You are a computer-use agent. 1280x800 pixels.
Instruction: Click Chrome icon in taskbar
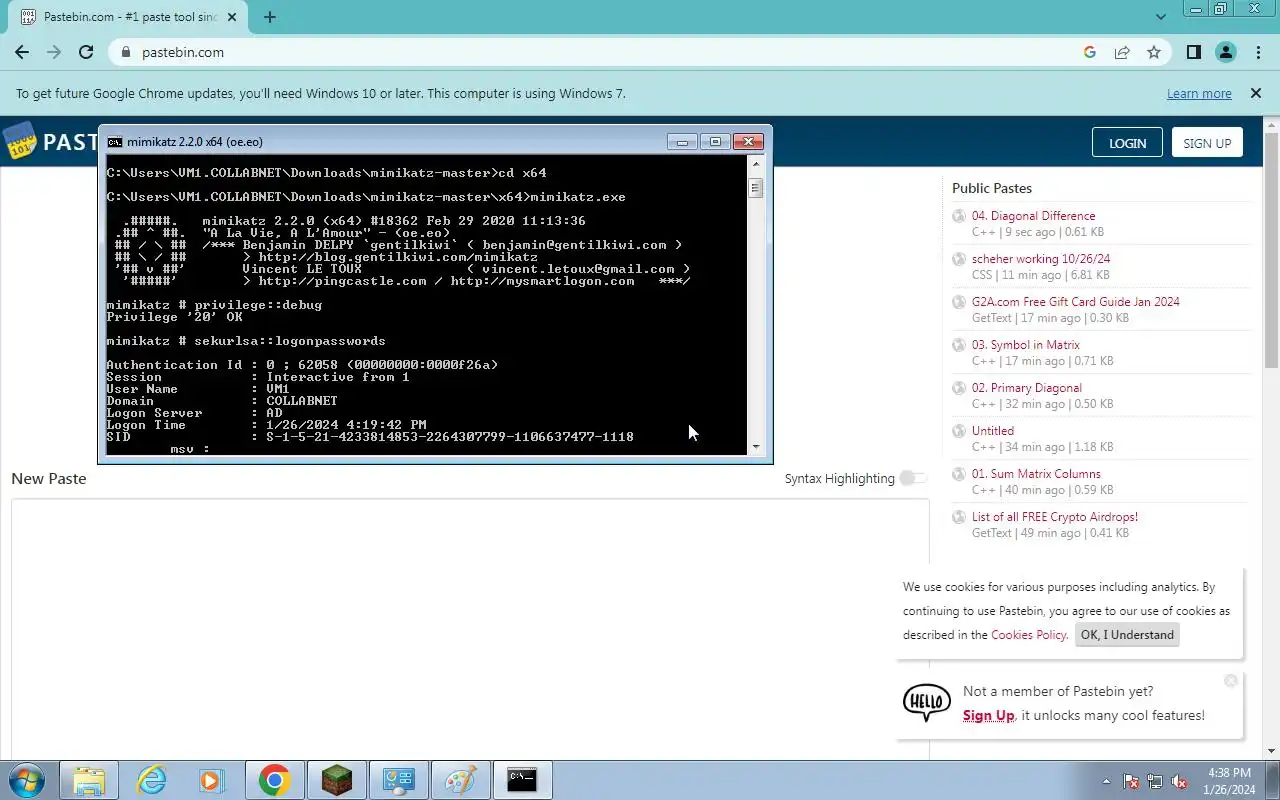274,780
